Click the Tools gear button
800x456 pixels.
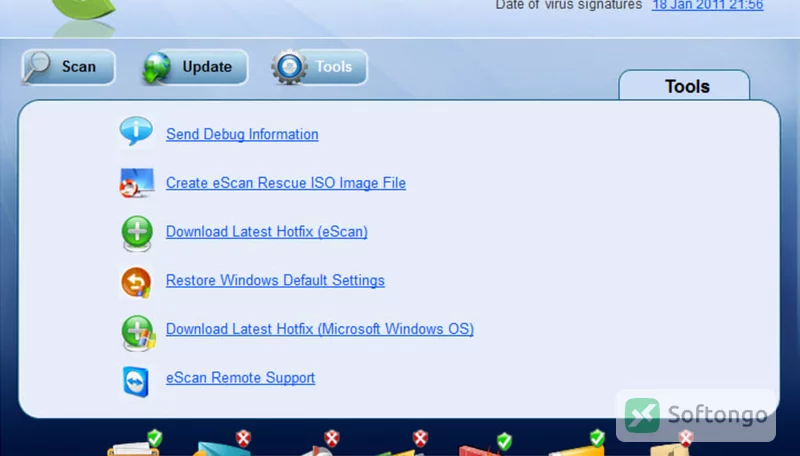[319, 67]
